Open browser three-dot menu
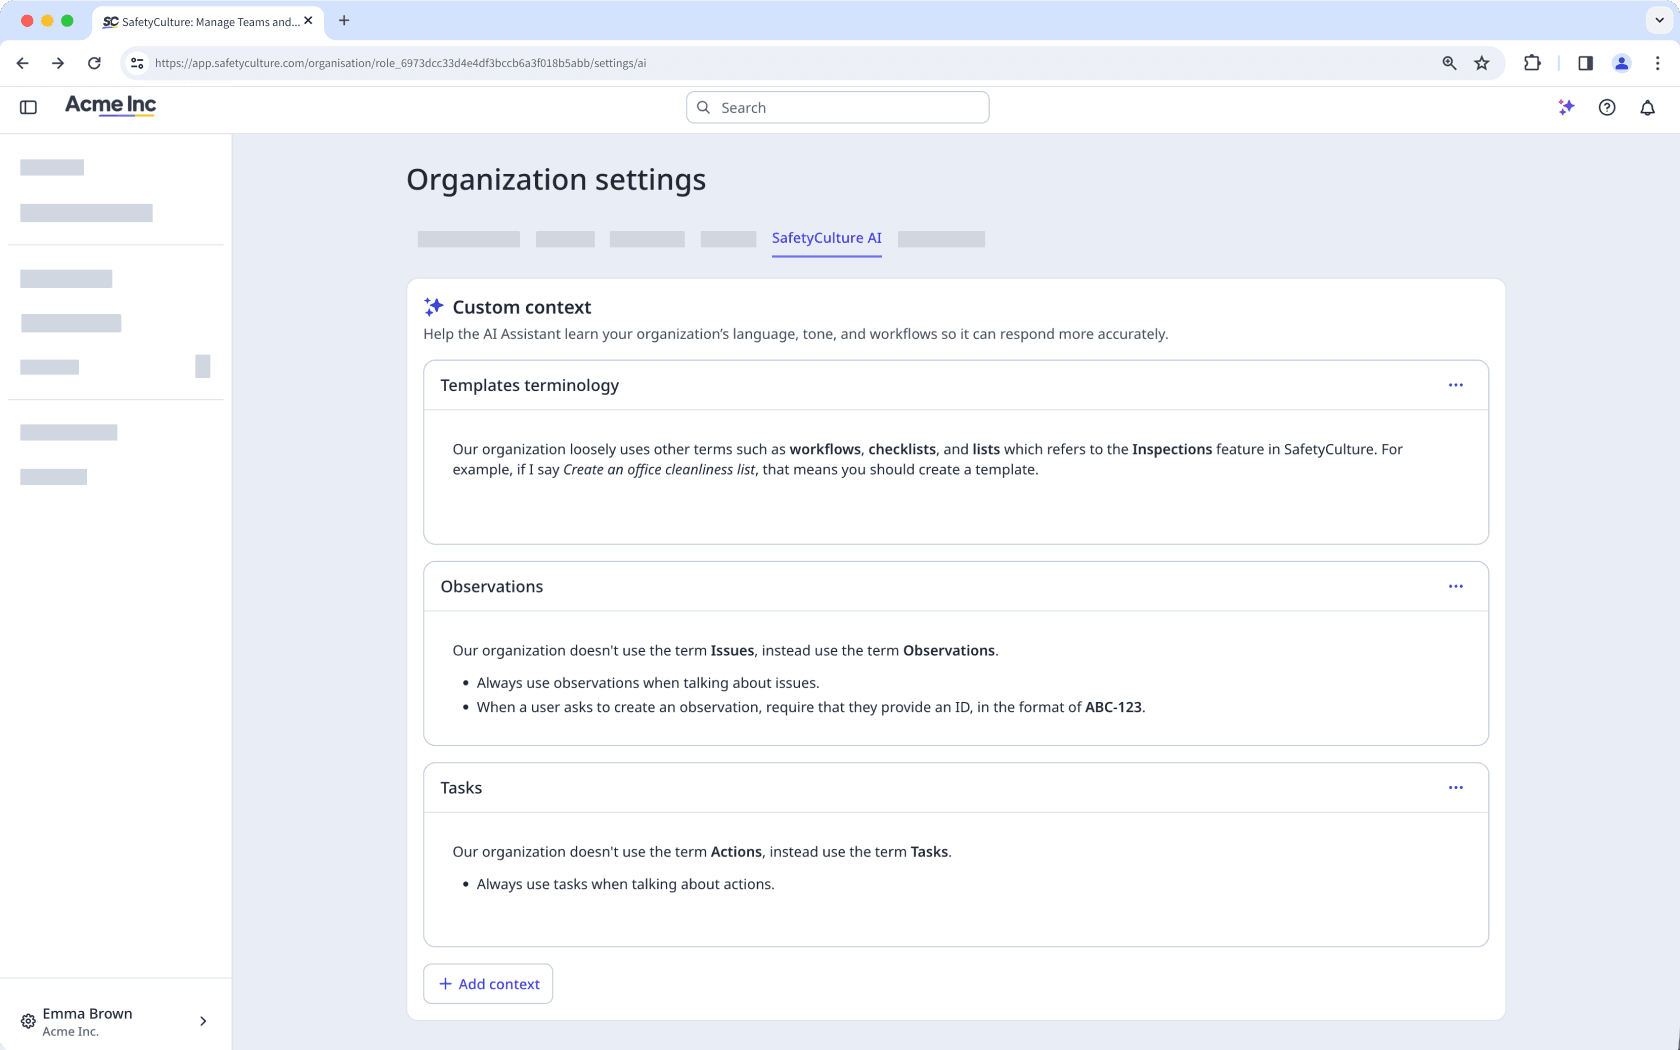The width and height of the screenshot is (1680, 1050). 1658,63
